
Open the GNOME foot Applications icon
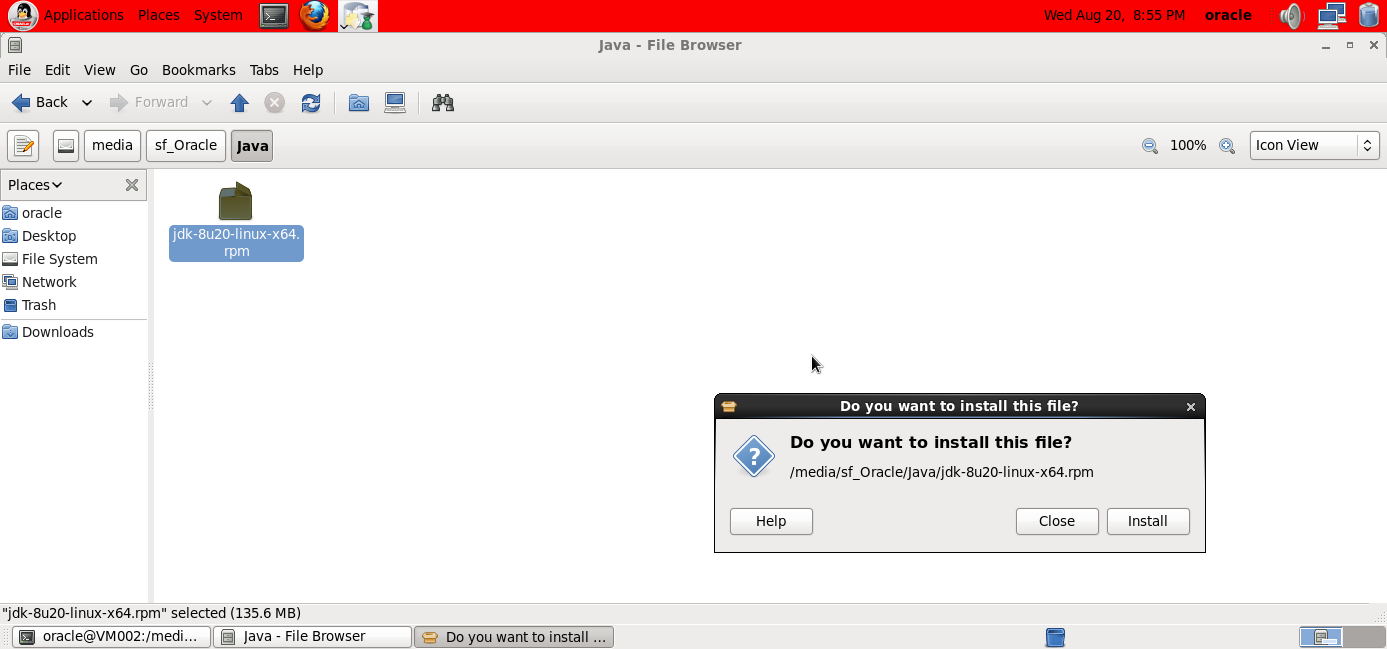pos(23,15)
